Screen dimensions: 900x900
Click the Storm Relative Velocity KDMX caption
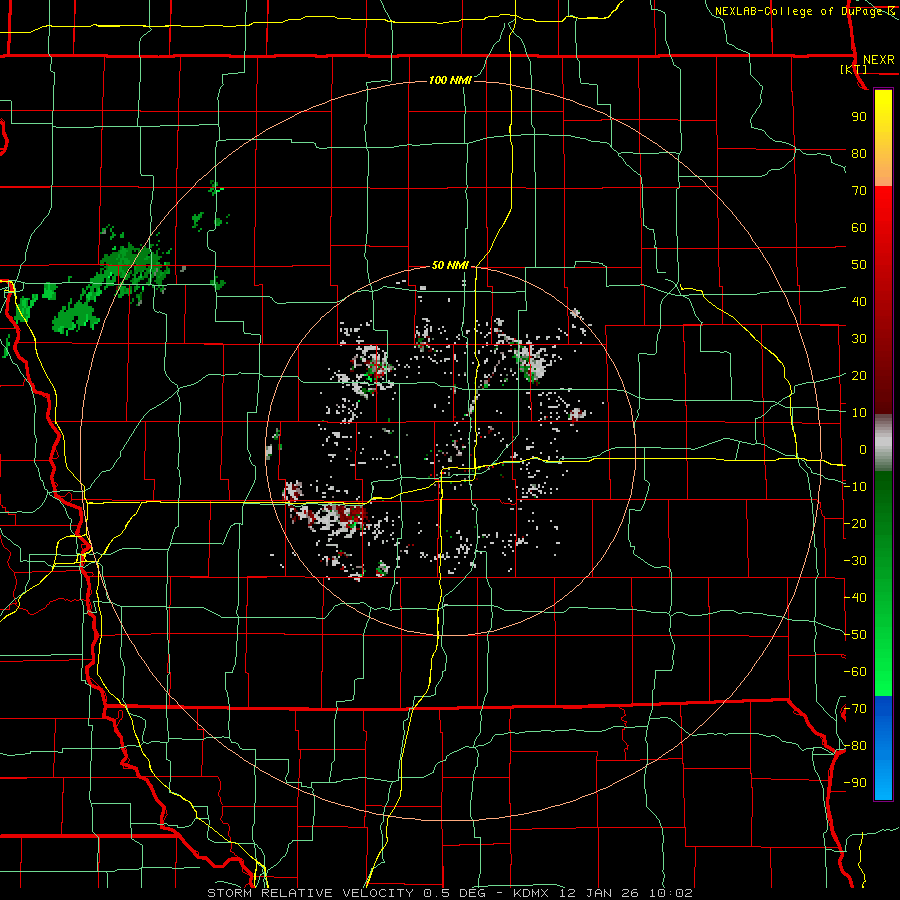point(449,893)
